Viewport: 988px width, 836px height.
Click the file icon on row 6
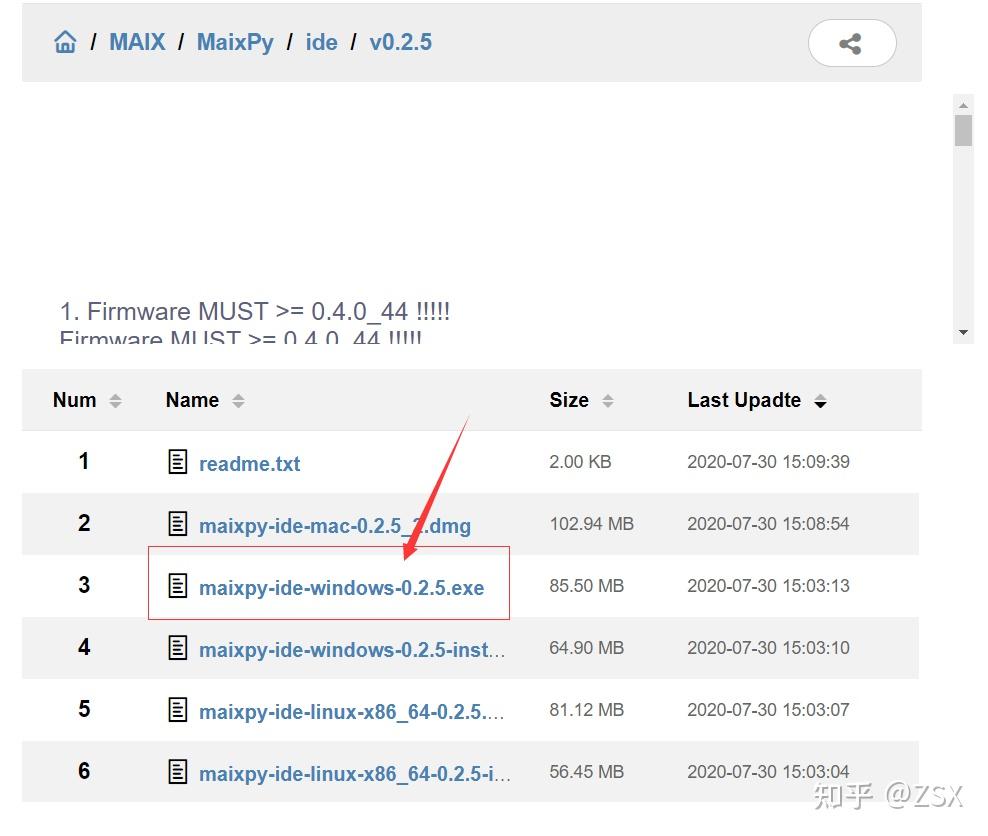pyautogui.click(x=177, y=771)
